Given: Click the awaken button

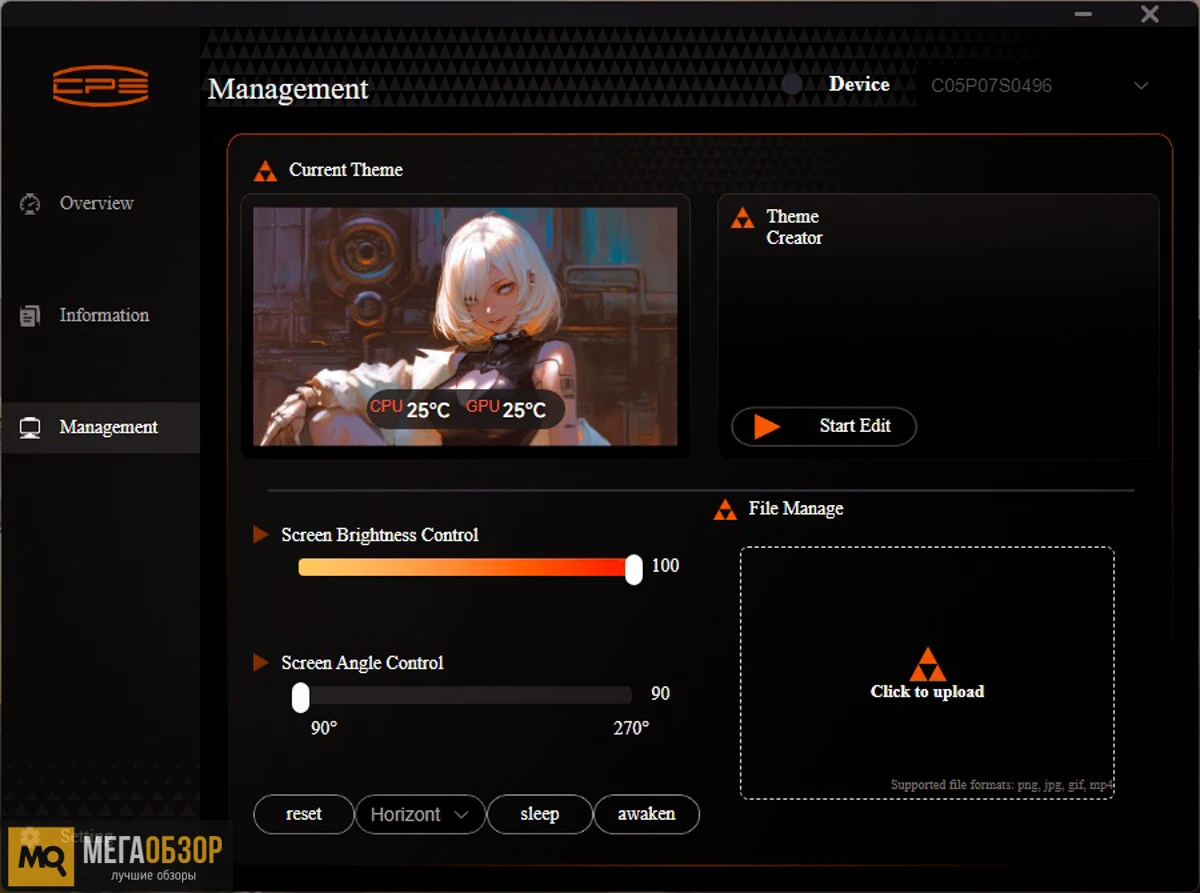Looking at the screenshot, I should (646, 814).
